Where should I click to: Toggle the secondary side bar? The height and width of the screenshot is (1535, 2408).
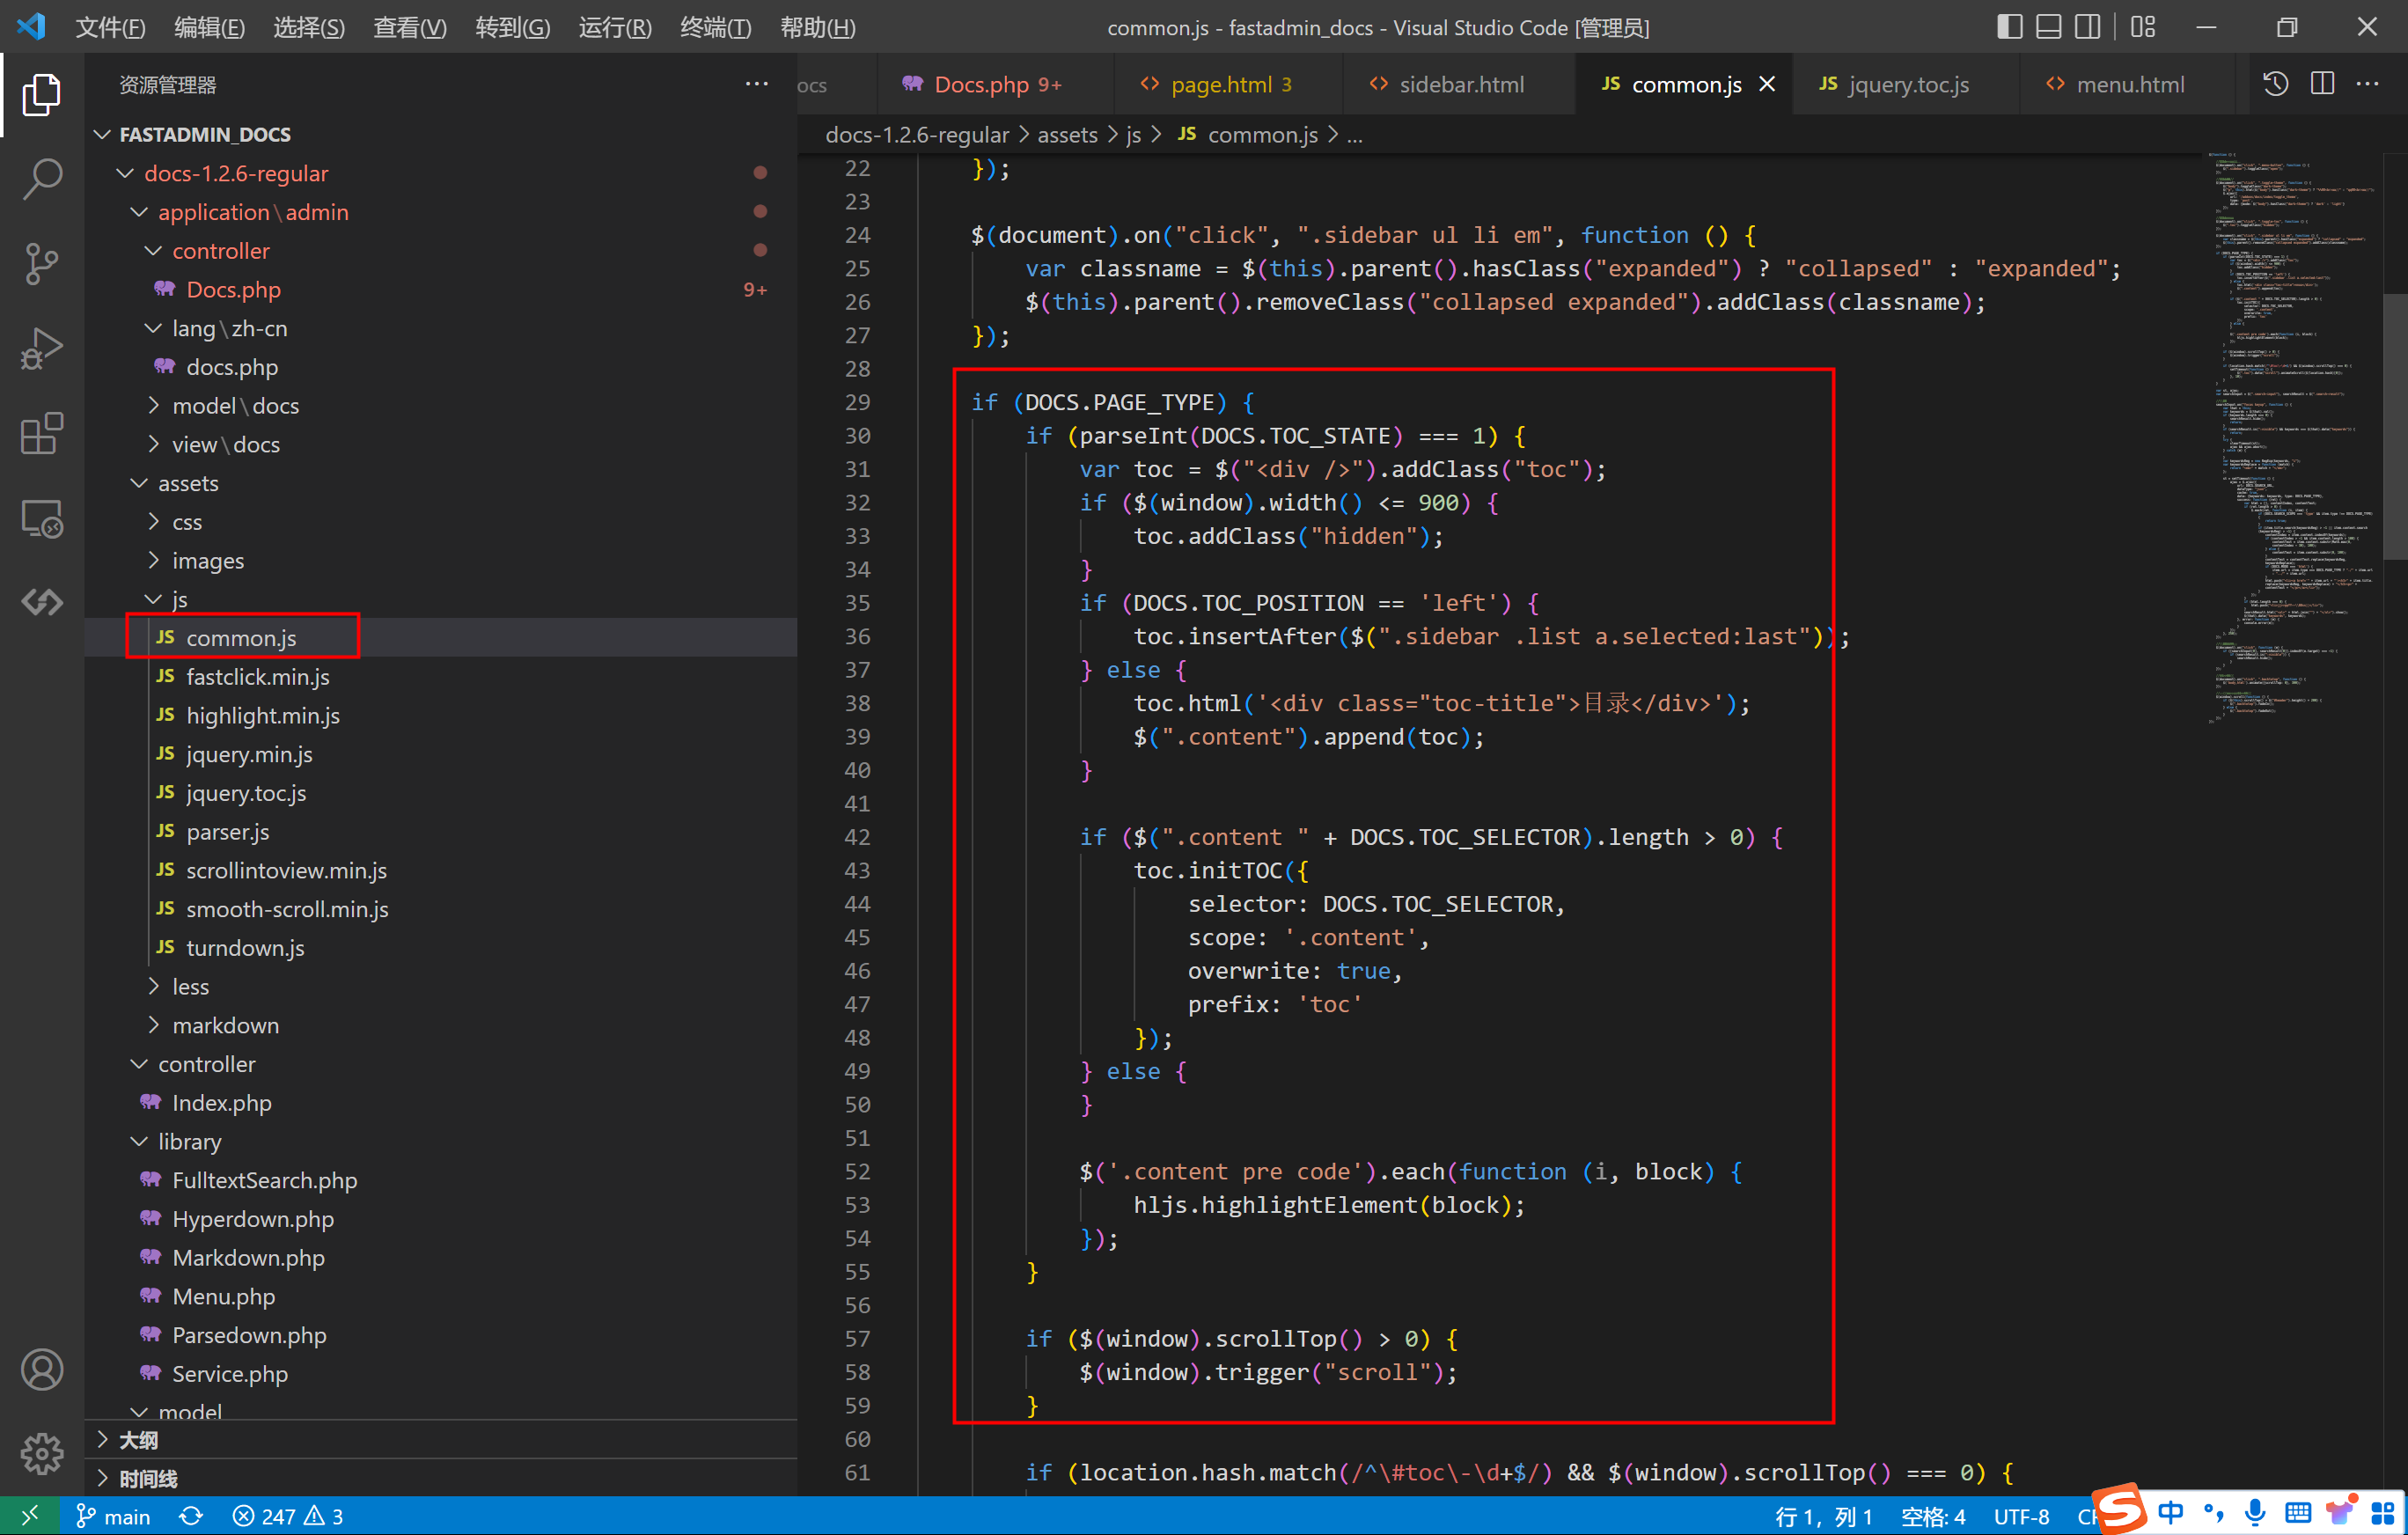click(x=2088, y=27)
